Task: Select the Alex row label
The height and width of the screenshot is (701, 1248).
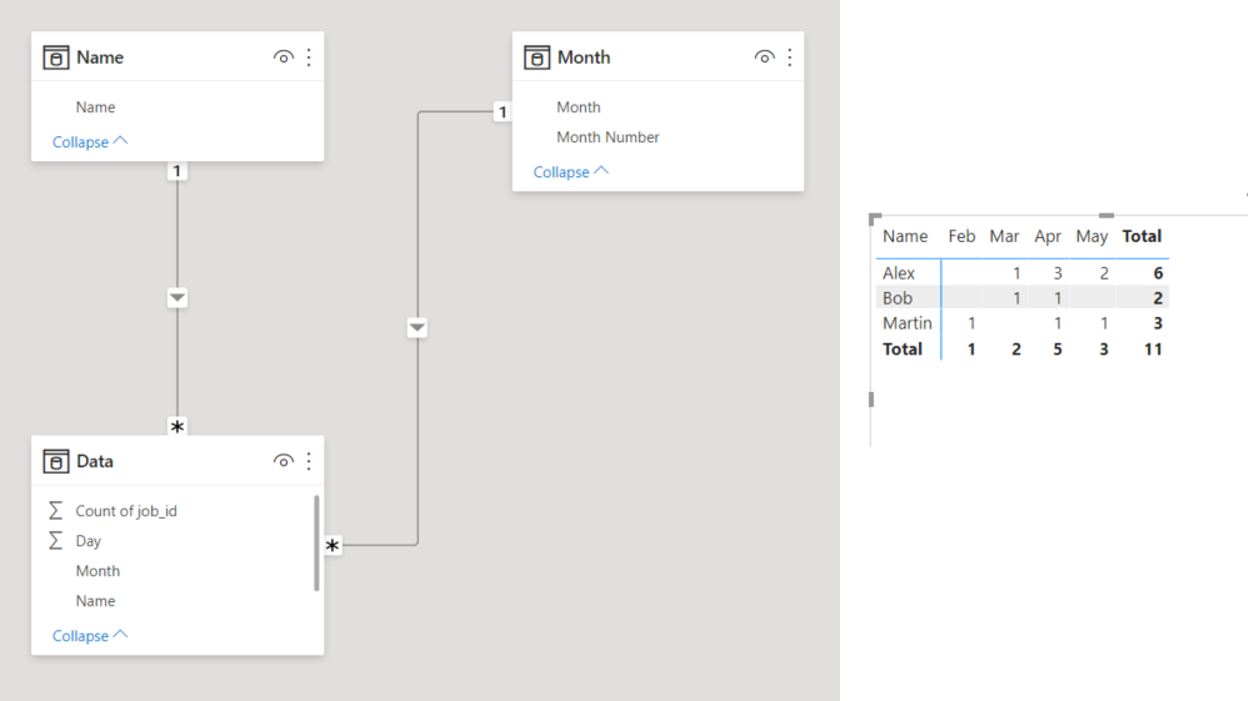Action: tap(898, 273)
